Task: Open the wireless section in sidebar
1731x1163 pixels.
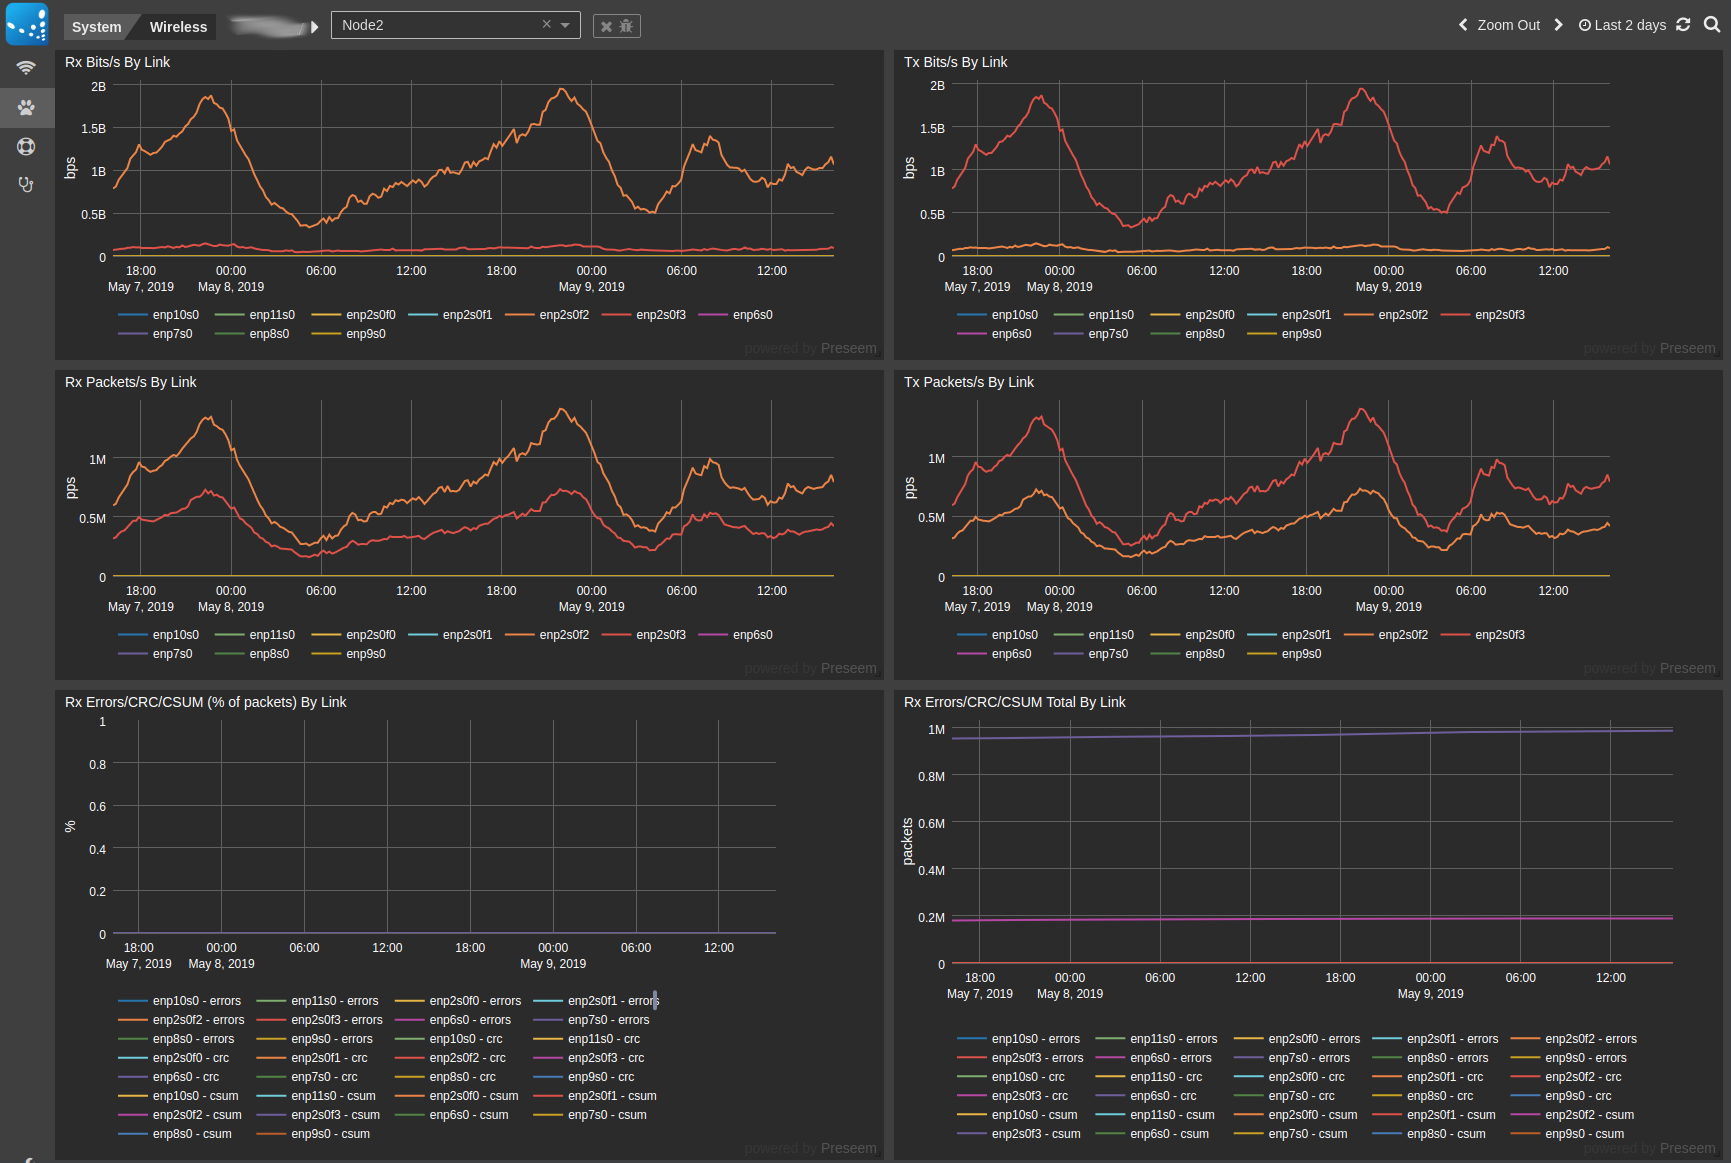Action: pos(27,68)
